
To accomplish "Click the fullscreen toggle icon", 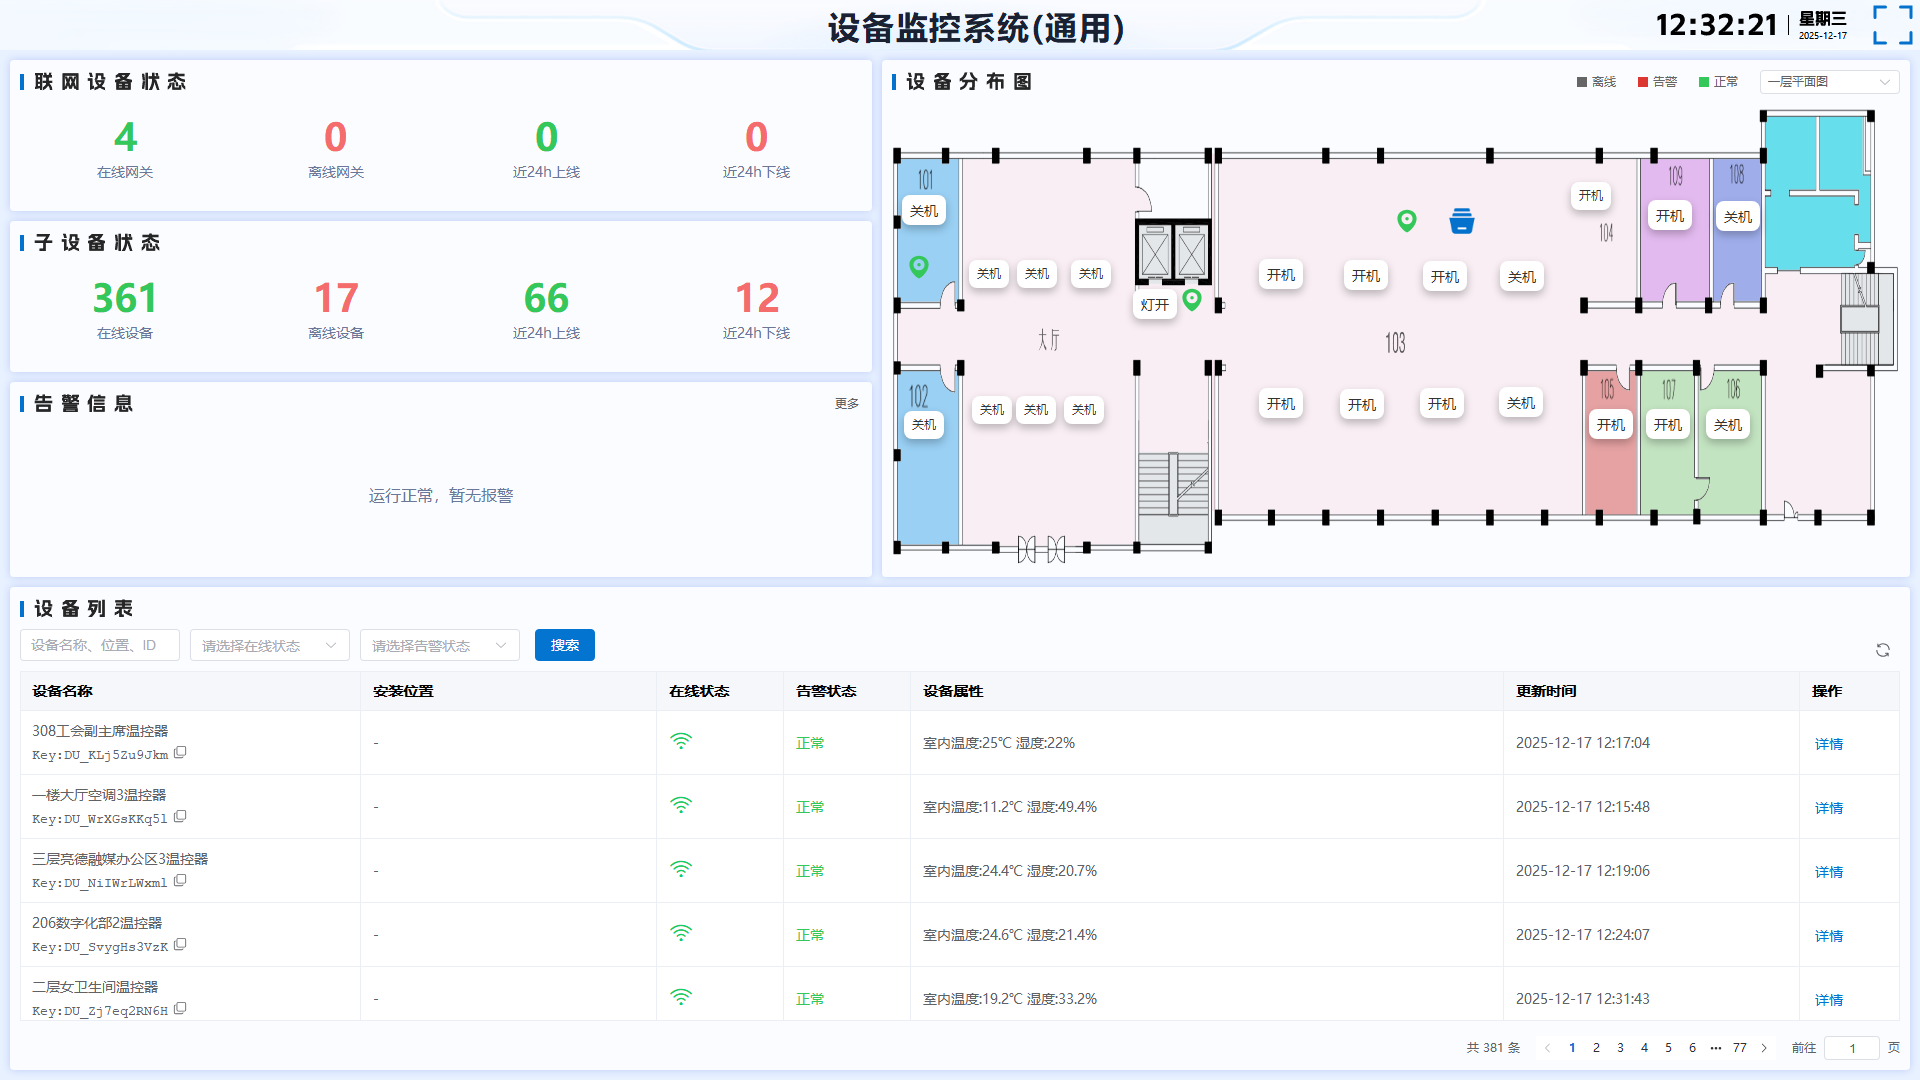I will click(1892, 25).
